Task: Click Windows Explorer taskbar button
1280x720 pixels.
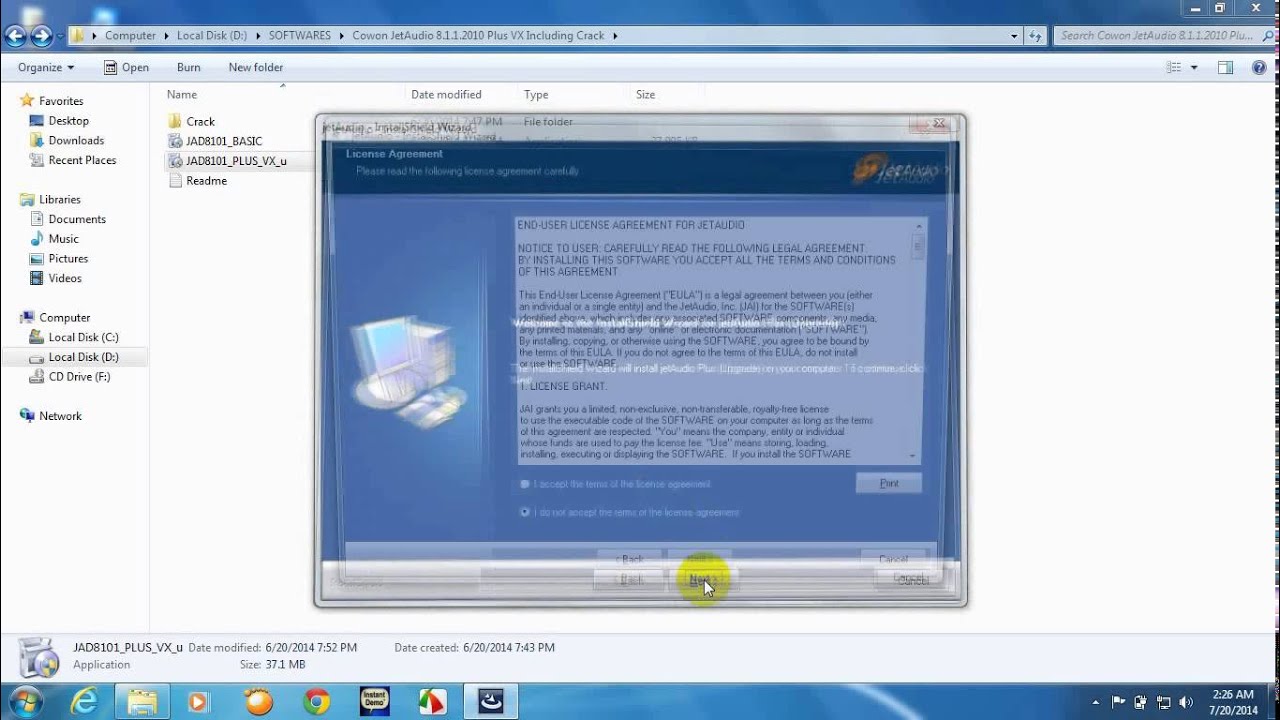Action: coord(142,702)
